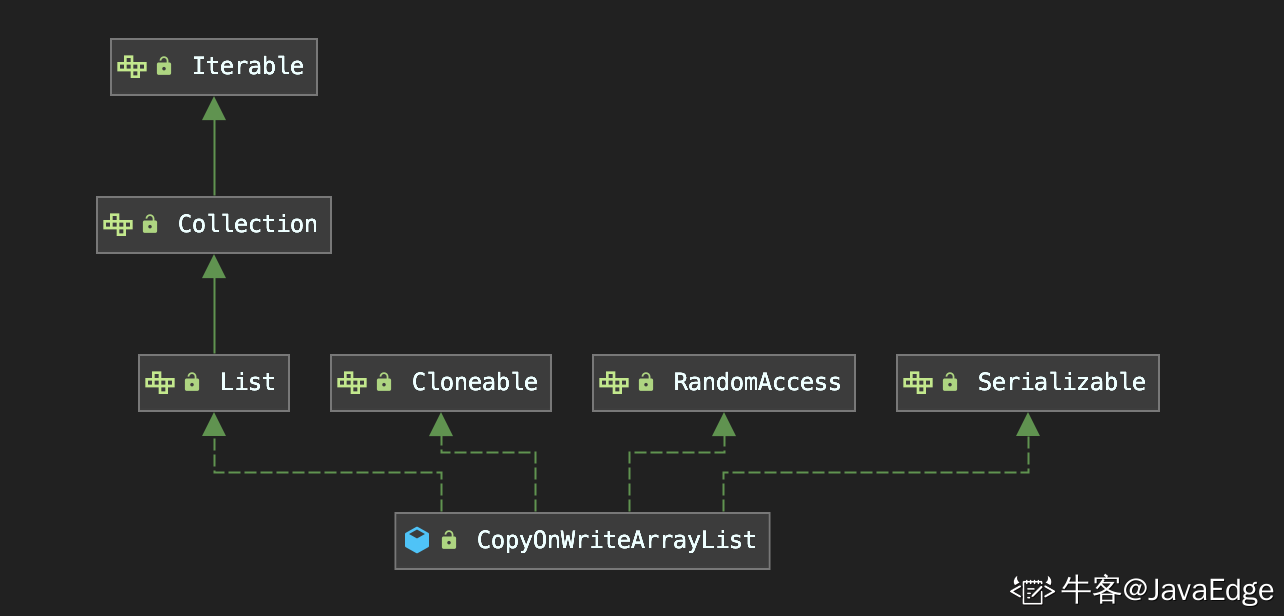Image resolution: width=1284 pixels, height=616 pixels.
Task: Select the RandomAccess node label
Action: pos(757,382)
